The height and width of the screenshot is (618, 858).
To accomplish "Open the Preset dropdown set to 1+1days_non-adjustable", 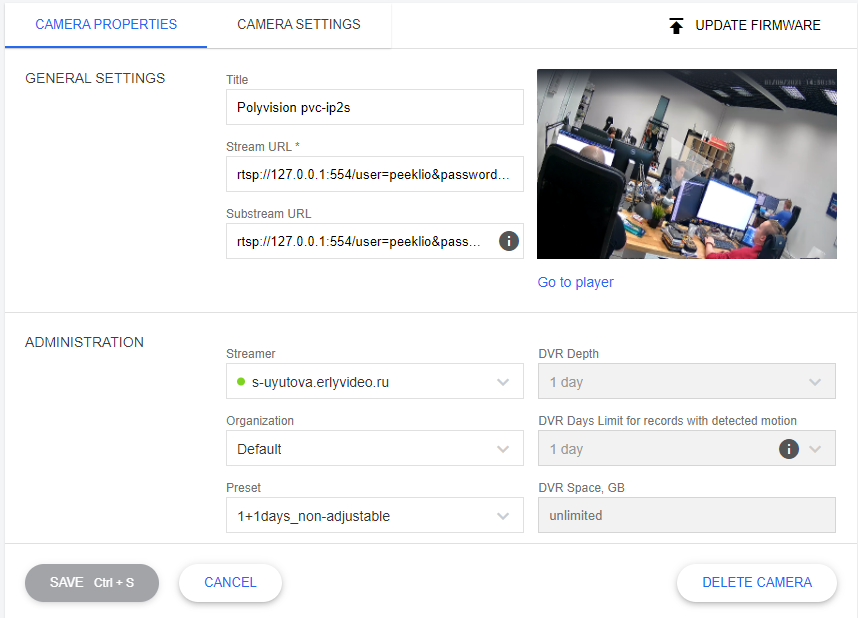I will click(505, 515).
